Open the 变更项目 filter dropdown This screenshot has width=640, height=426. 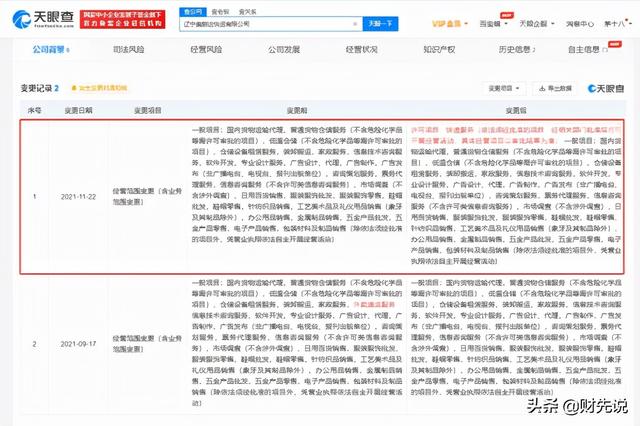(x=504, y=88)
